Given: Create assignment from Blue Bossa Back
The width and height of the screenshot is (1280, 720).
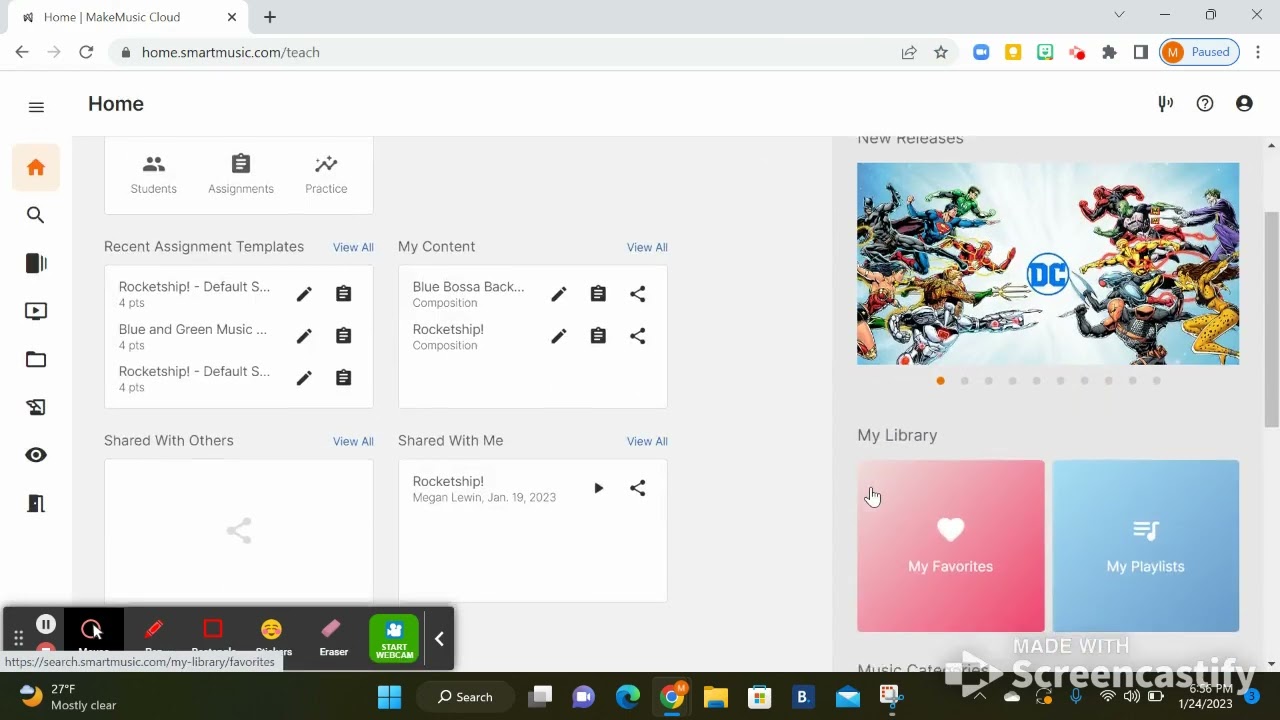Looking at the screenshot, I should click(598, 294).
